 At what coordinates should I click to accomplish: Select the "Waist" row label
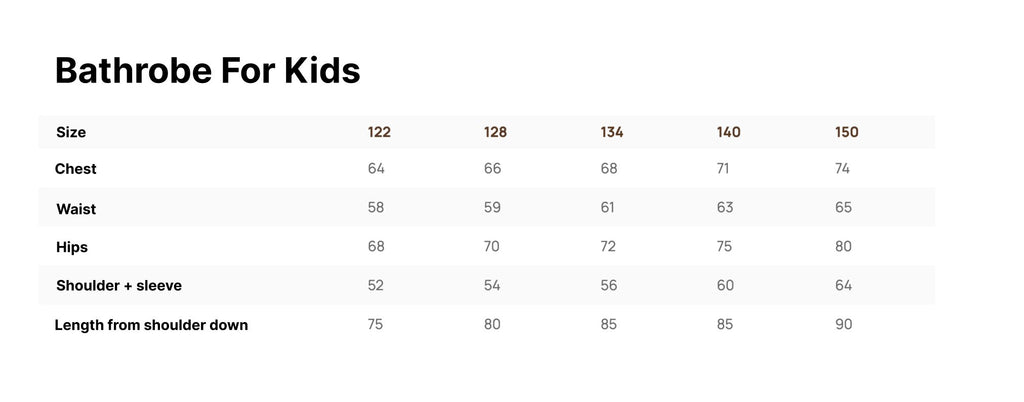(x=76, y=209)
